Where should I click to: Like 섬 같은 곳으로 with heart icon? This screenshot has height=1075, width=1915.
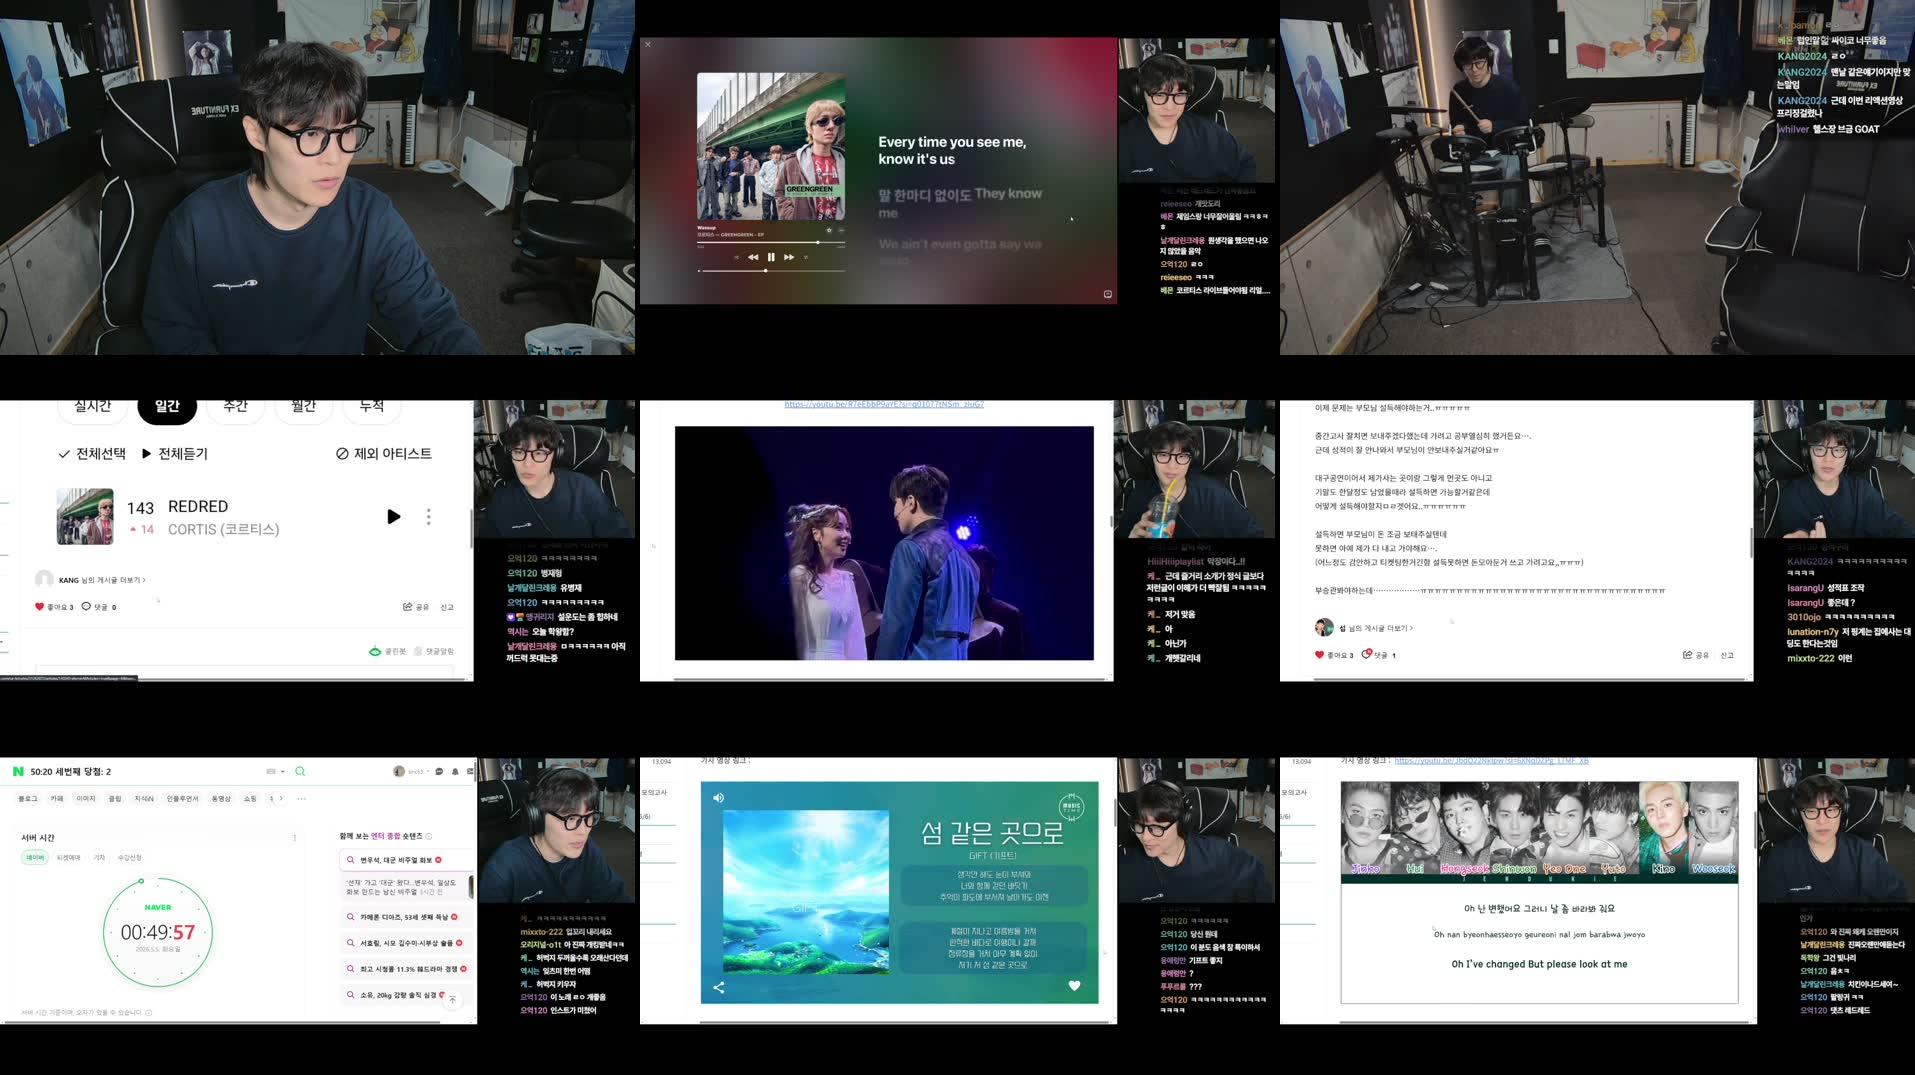pos(1074,985)
